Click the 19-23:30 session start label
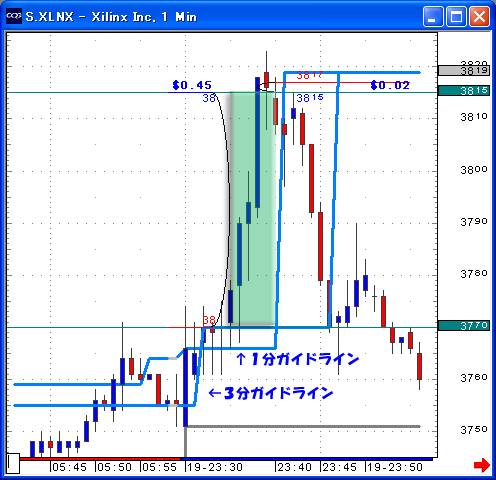Image resolution: width=496 pixels, height=480 pixels. 215,467
